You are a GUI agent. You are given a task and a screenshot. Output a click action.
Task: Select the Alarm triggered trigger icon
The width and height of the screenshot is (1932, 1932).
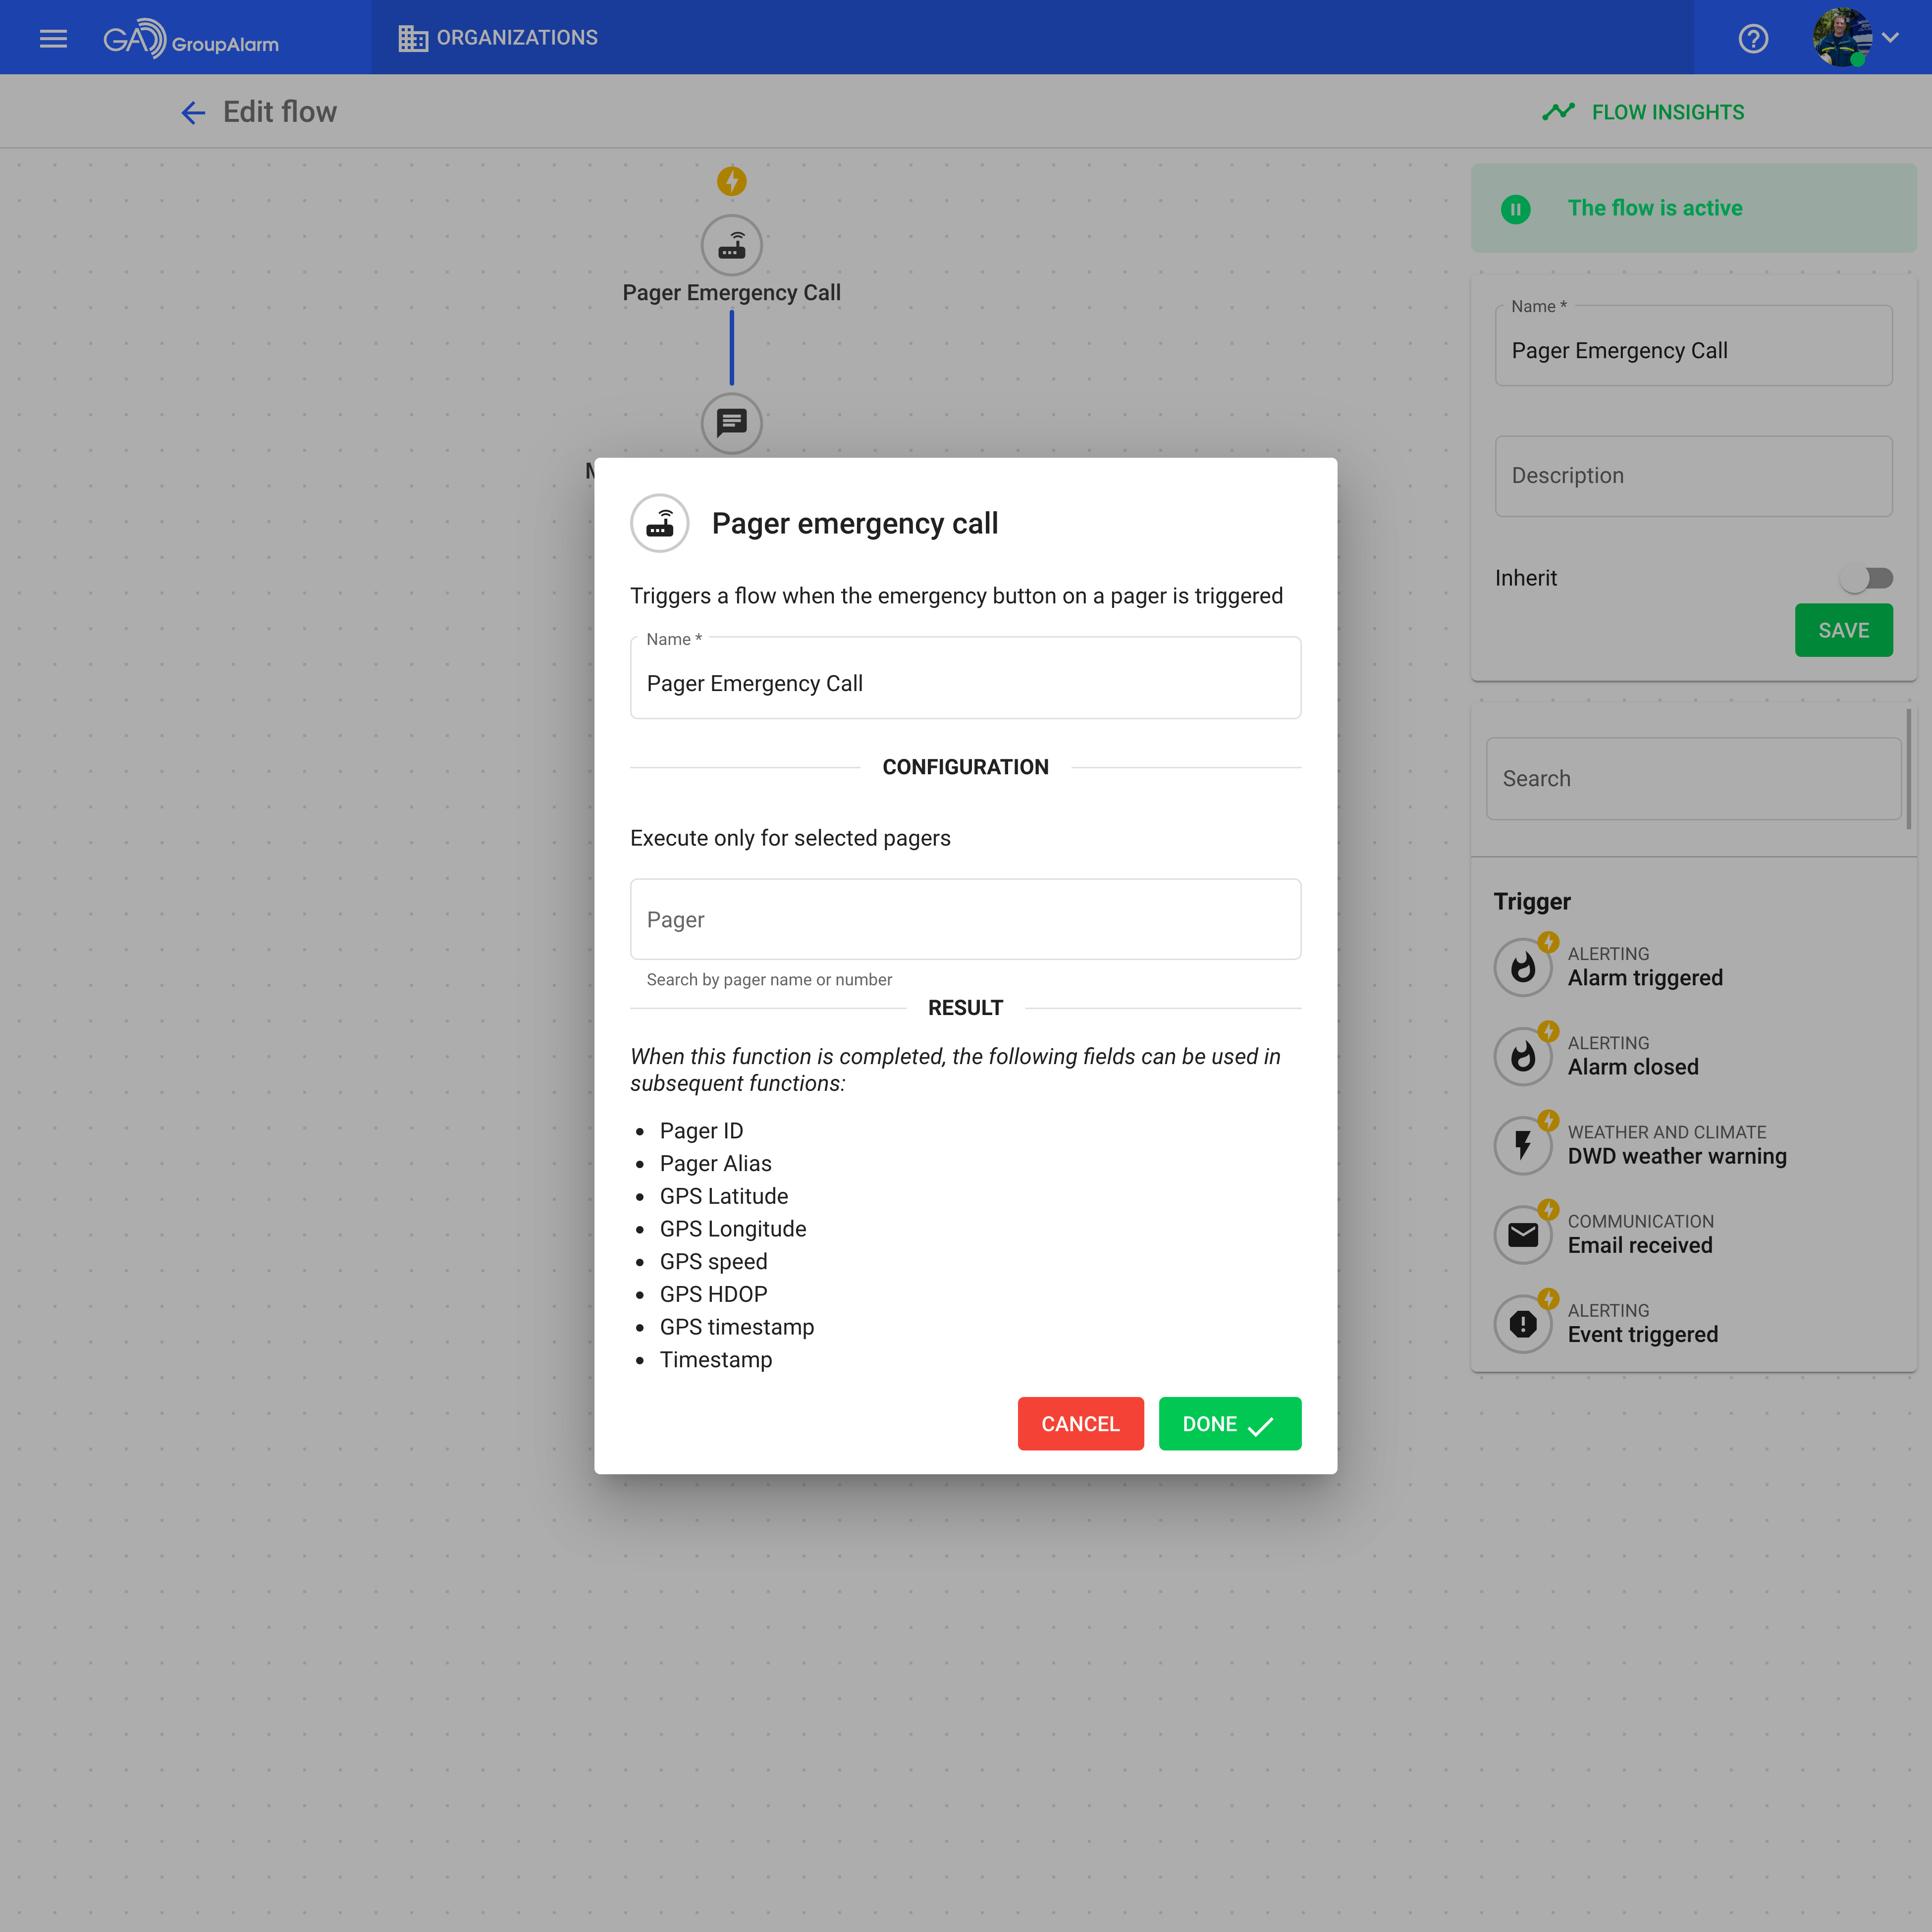(x=1522, y=967)
